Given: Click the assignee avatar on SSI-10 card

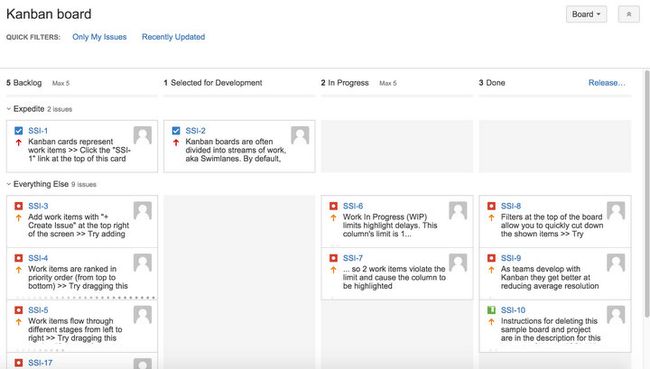Looking at the screenshot, I should click(x=616, y=315).
